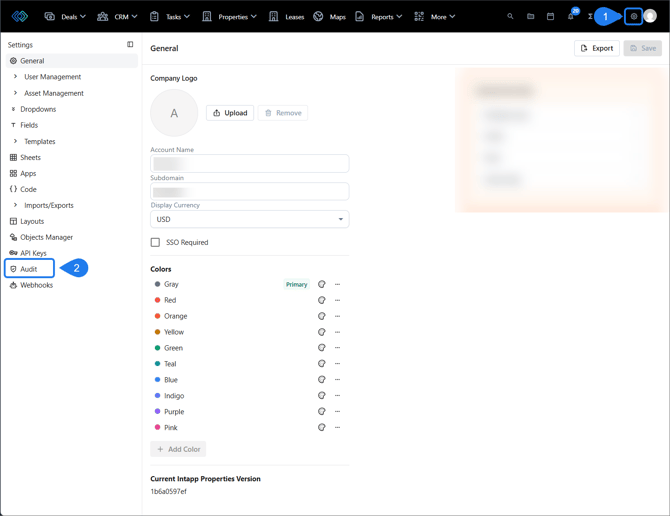The image size is (670, 516).
Task: Click the search magnifier icon in top bar
Action: coord(510,17)
